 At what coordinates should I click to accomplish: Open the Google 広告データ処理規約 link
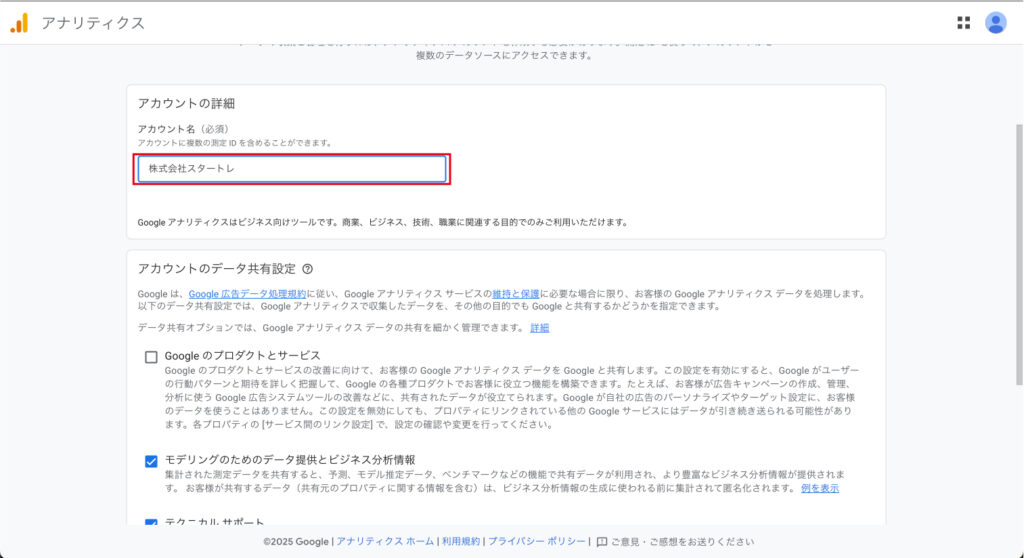click(247, 294)
